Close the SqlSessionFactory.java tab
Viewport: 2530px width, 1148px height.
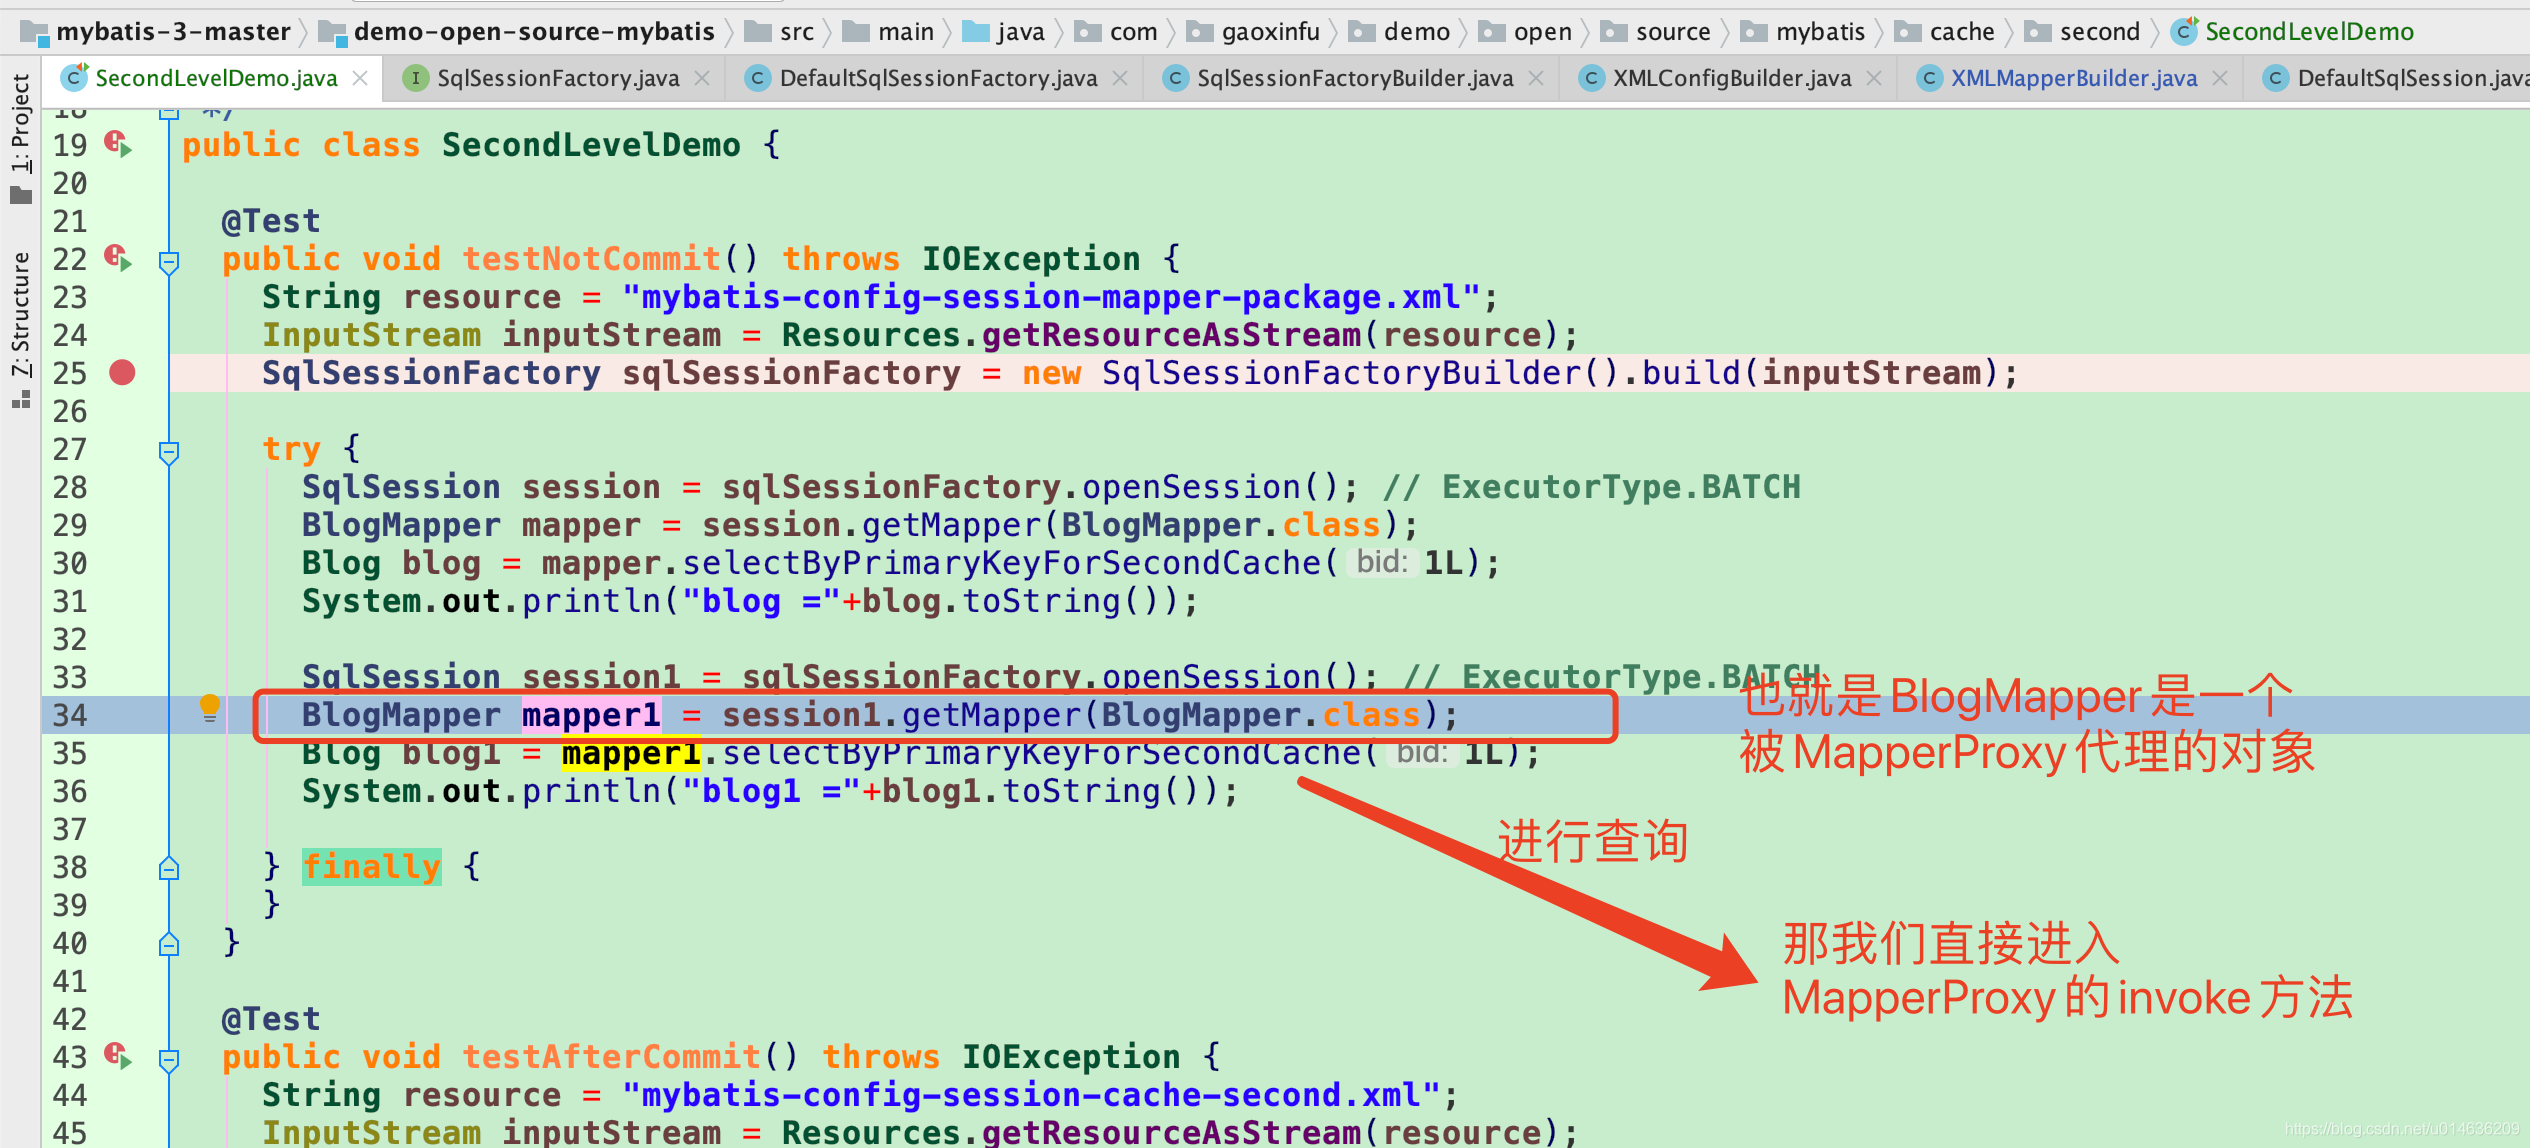tap(702, 78)
